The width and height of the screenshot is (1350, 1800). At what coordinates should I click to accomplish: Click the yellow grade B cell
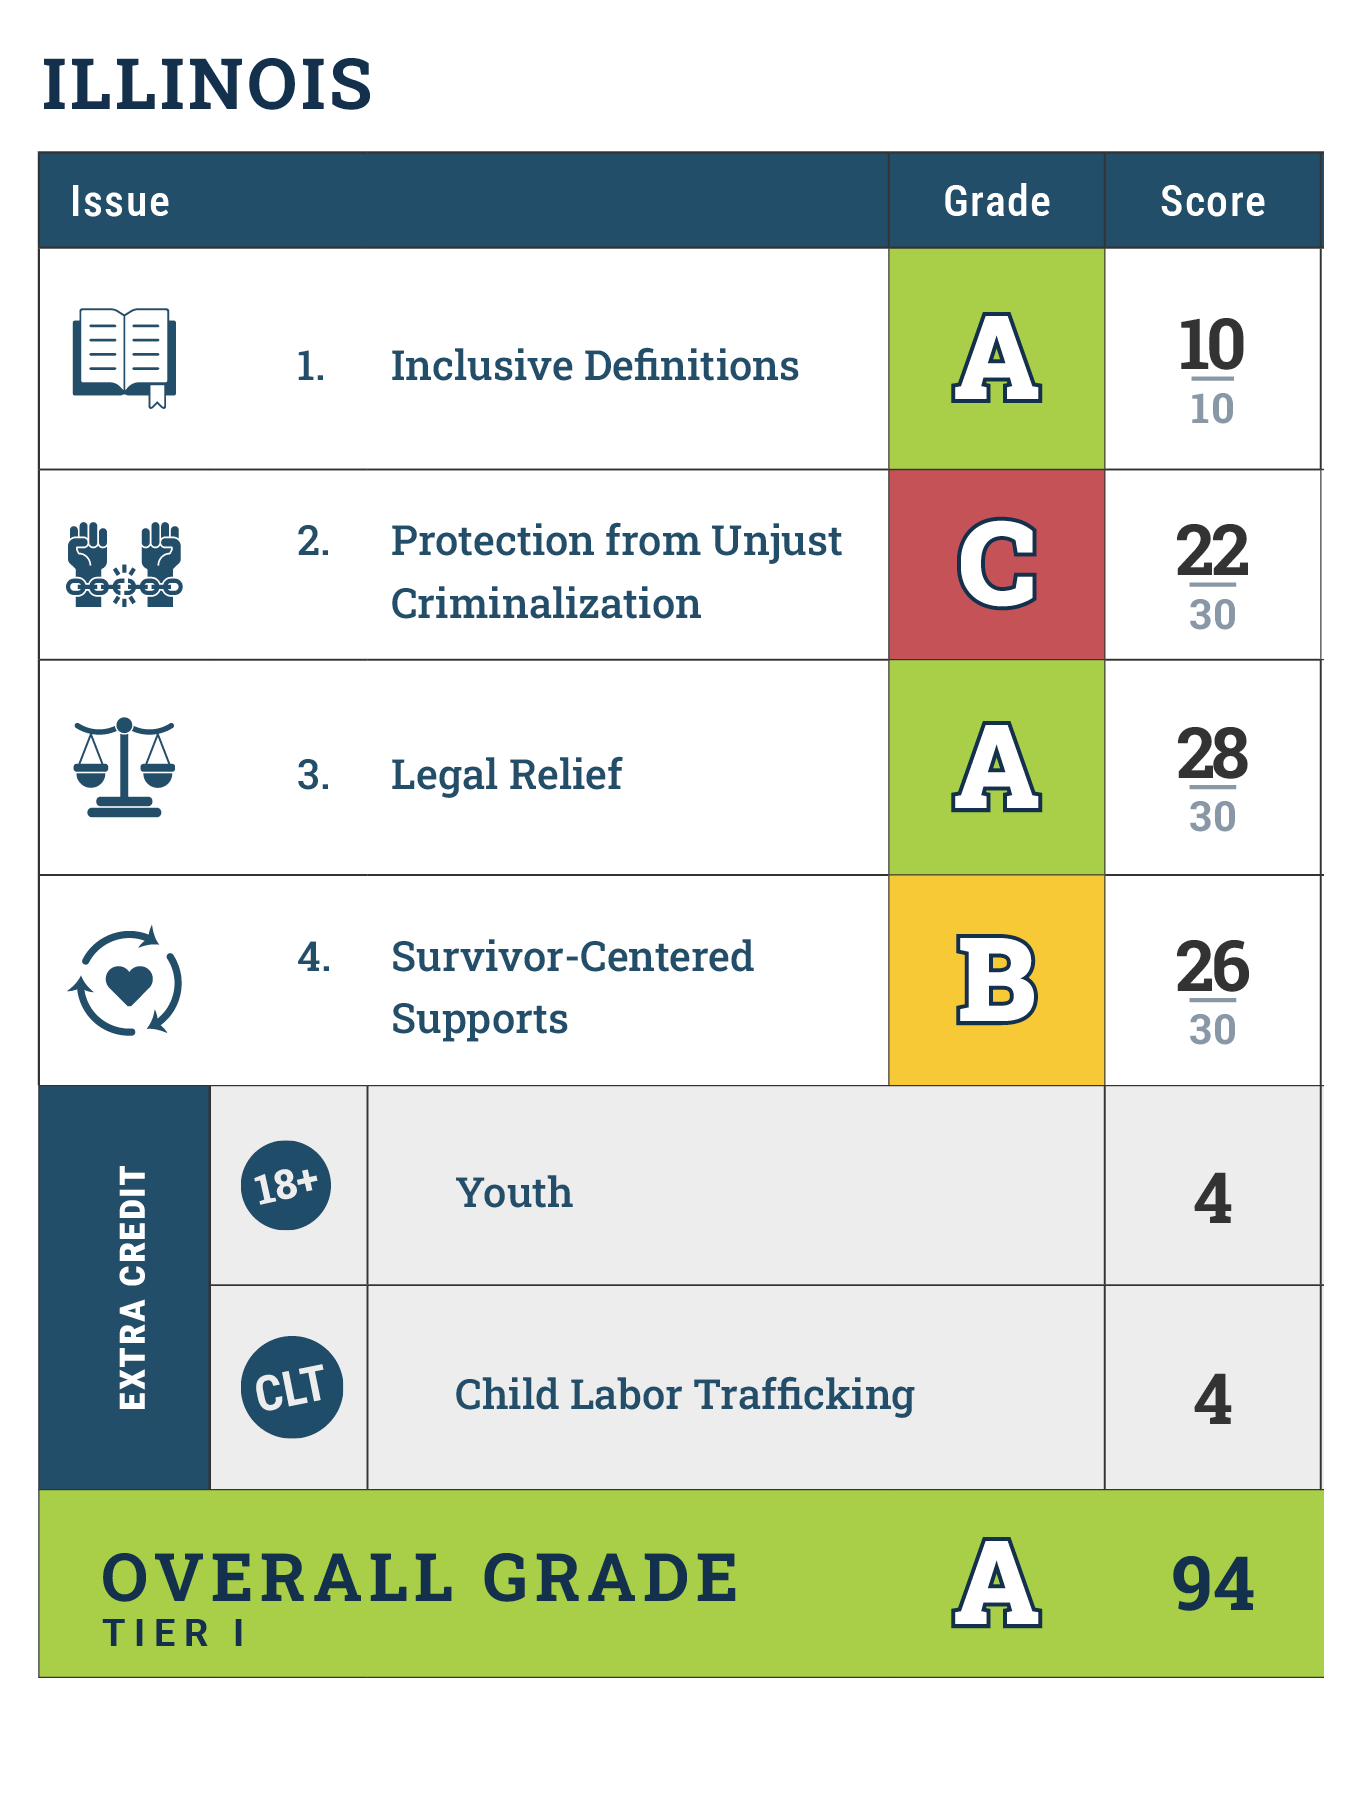[996, 980]
